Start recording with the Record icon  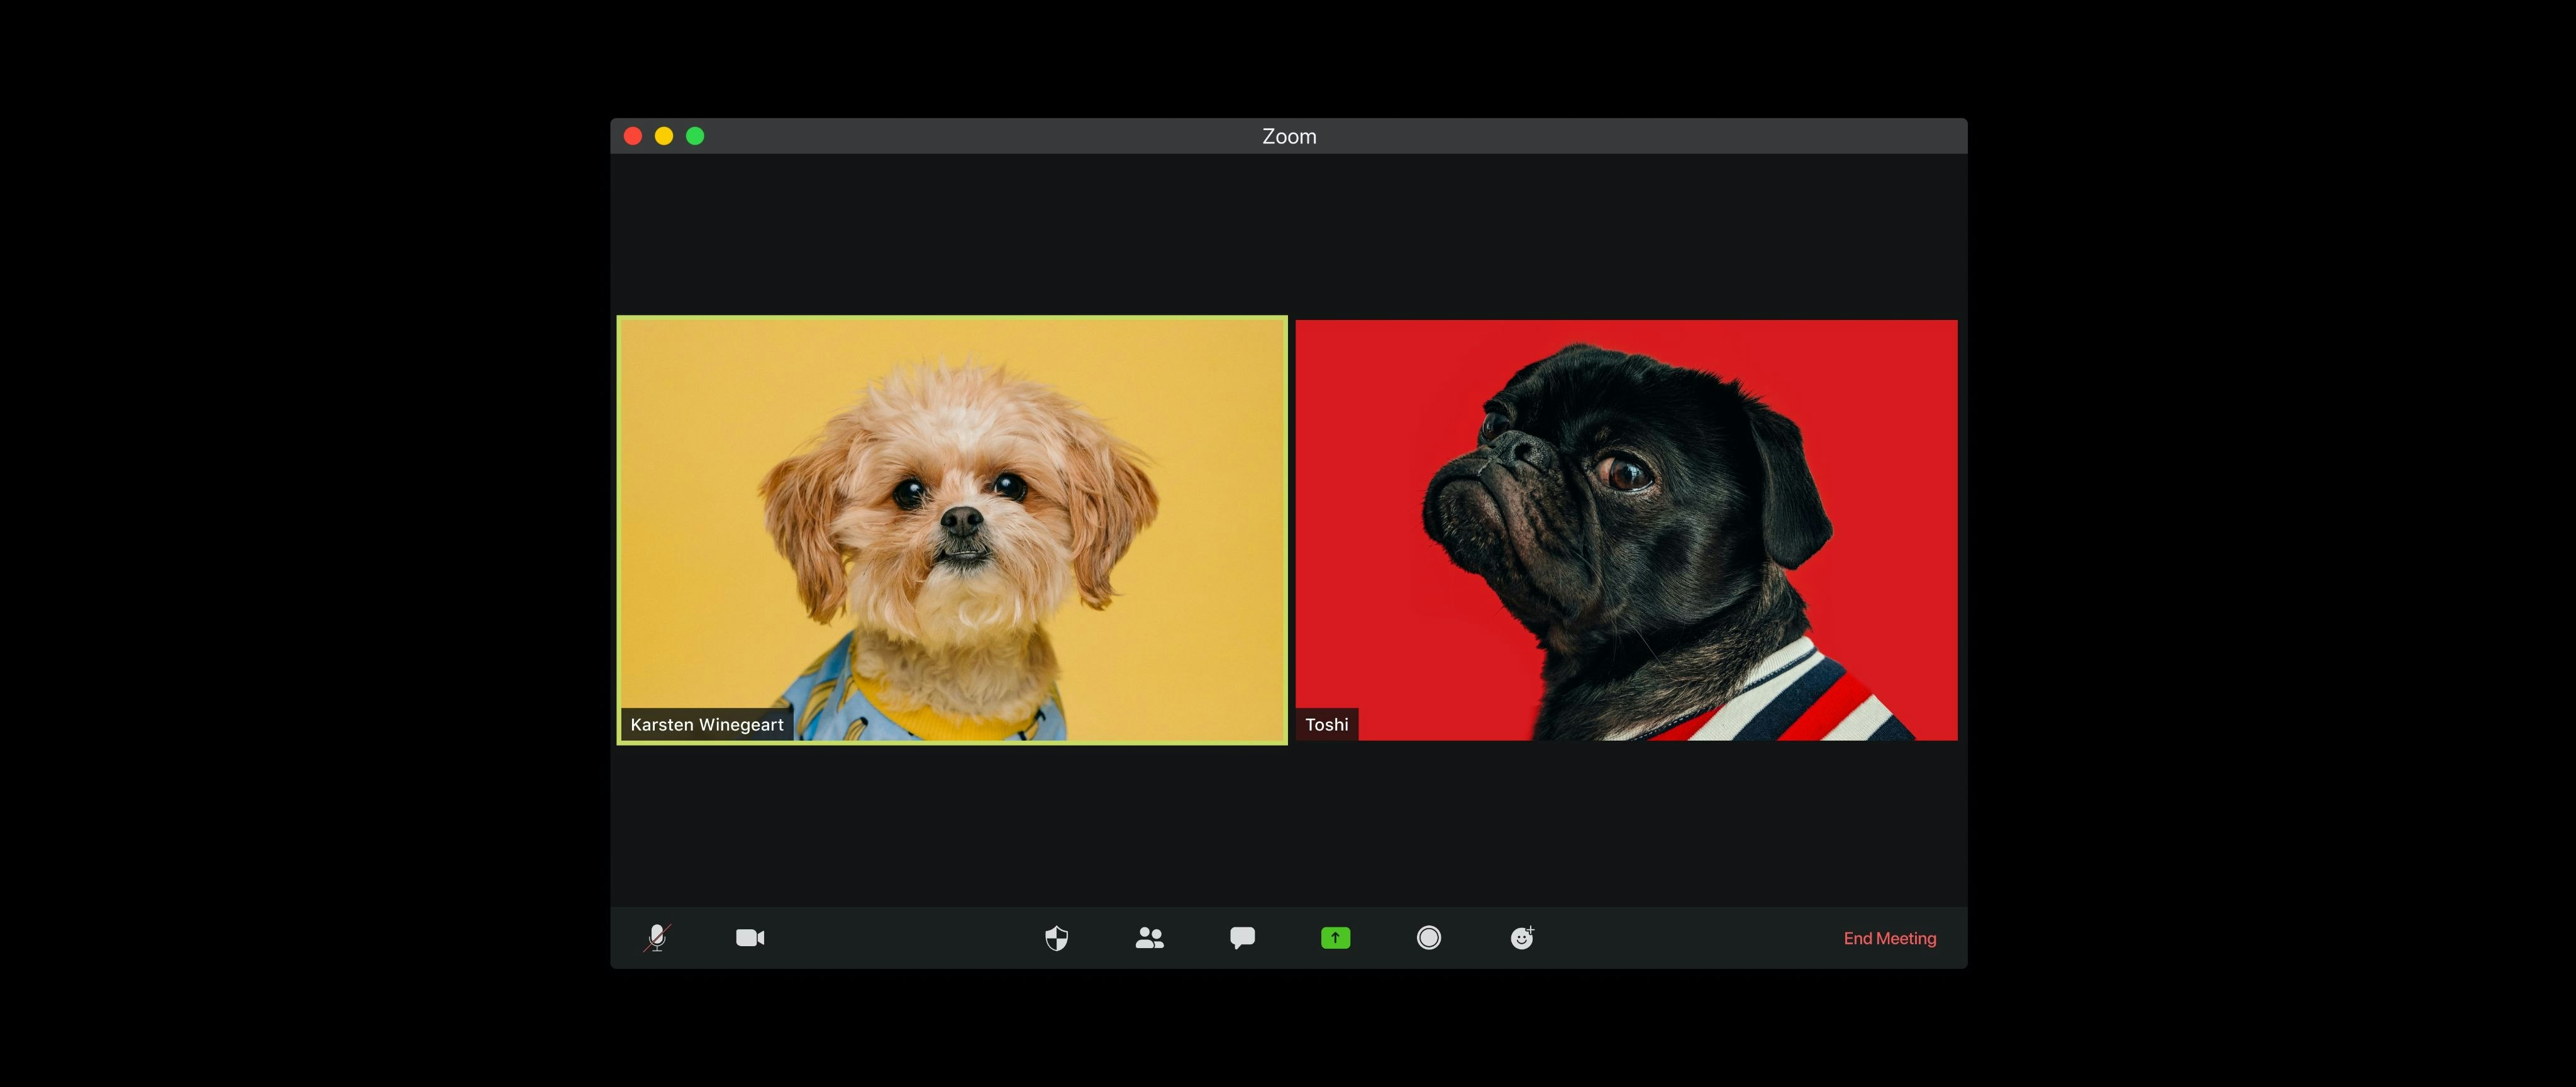[x=1428, y=937]
